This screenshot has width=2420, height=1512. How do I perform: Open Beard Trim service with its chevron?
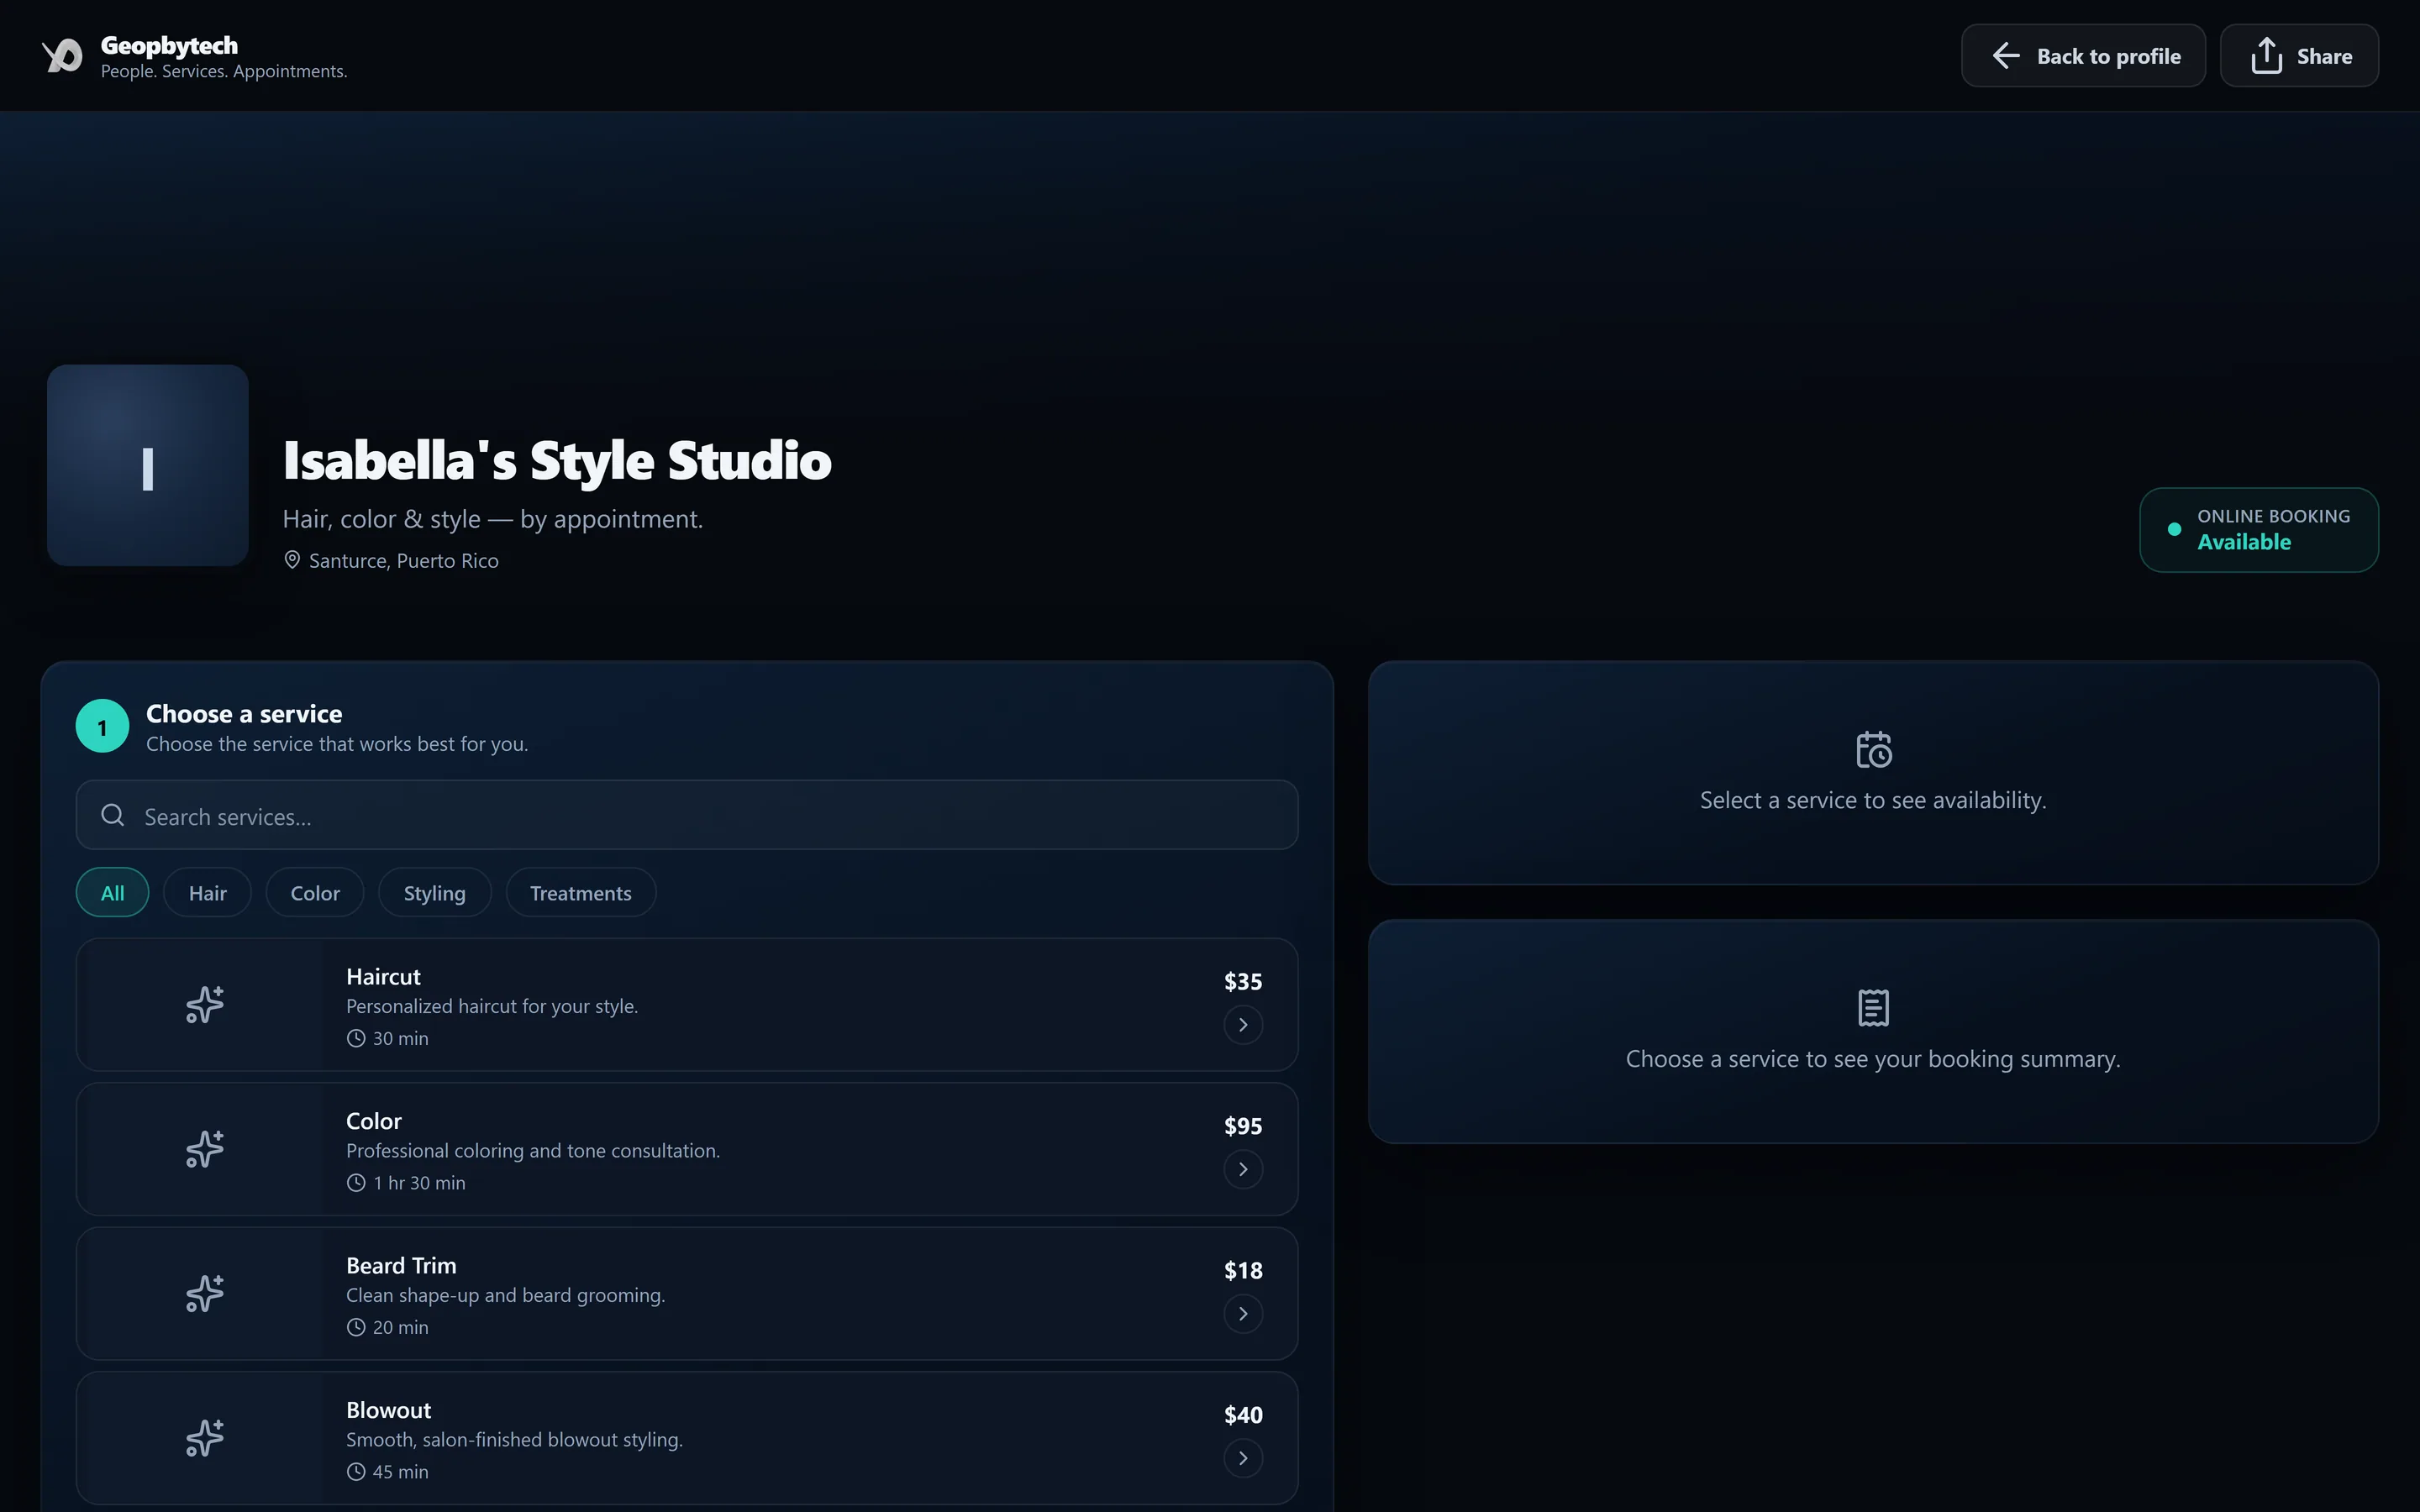[1243, 1314]
